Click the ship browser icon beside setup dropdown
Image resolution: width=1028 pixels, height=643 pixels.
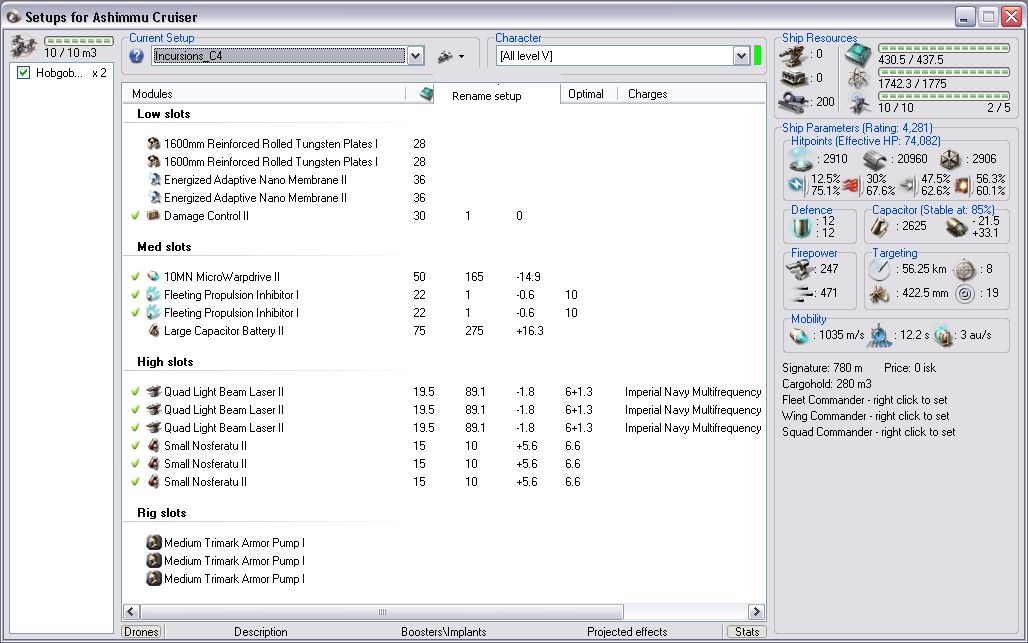[445, 57]
